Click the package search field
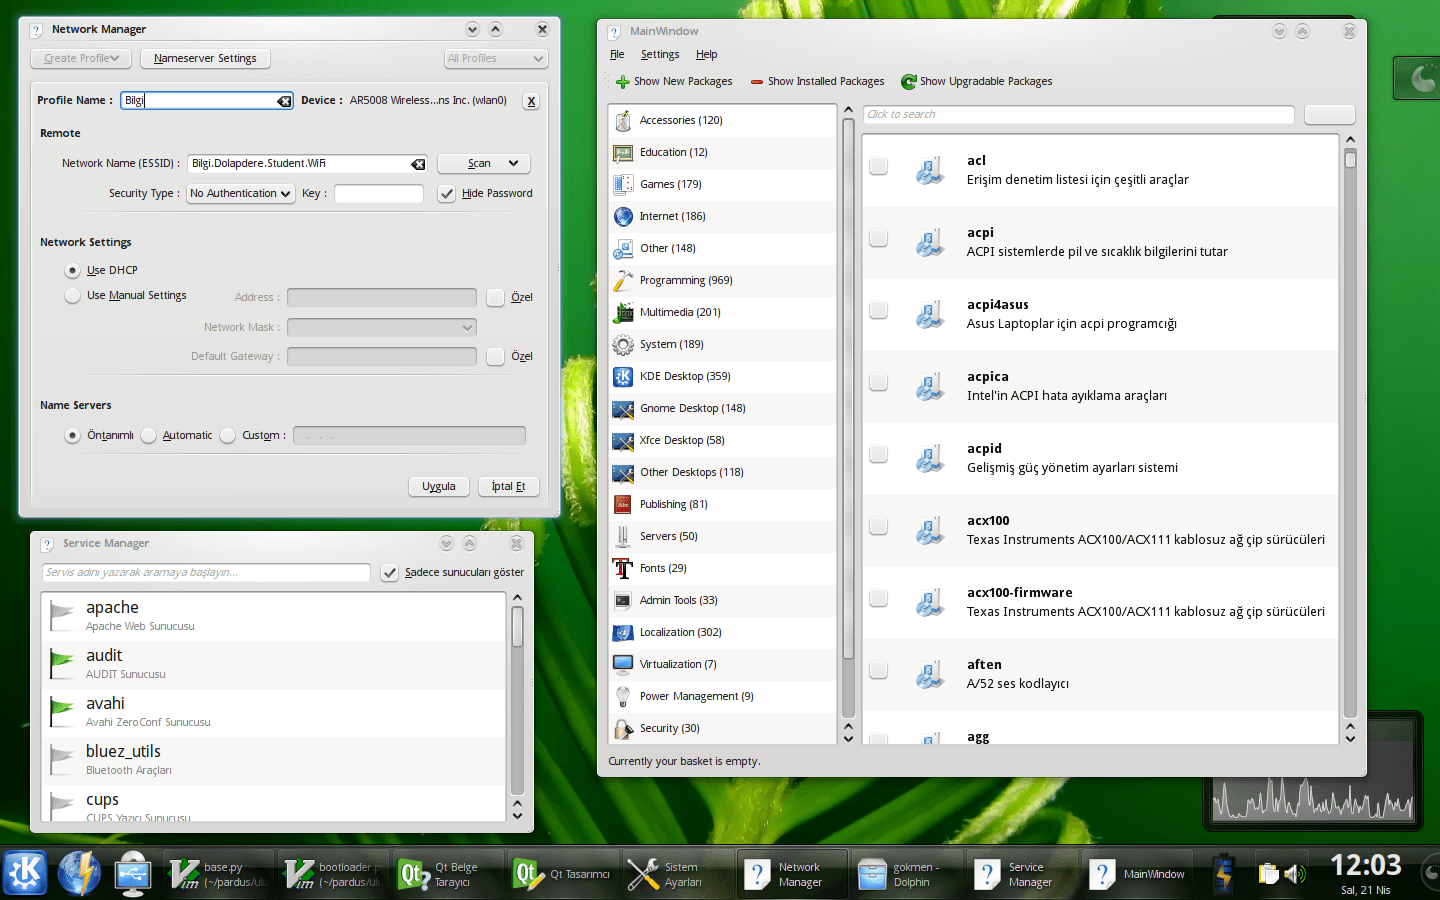The width and height of the screenshot is (1440, 900). tap(1078, 115)
